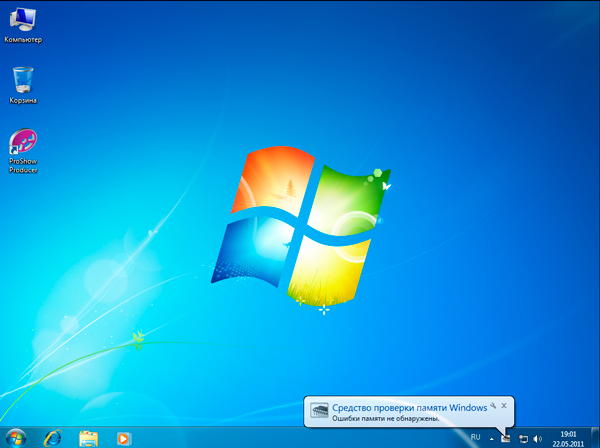Open Windows Explorer folder on taskbar
The width and height of the screenshot is (600, 448).
coord(88,438)
